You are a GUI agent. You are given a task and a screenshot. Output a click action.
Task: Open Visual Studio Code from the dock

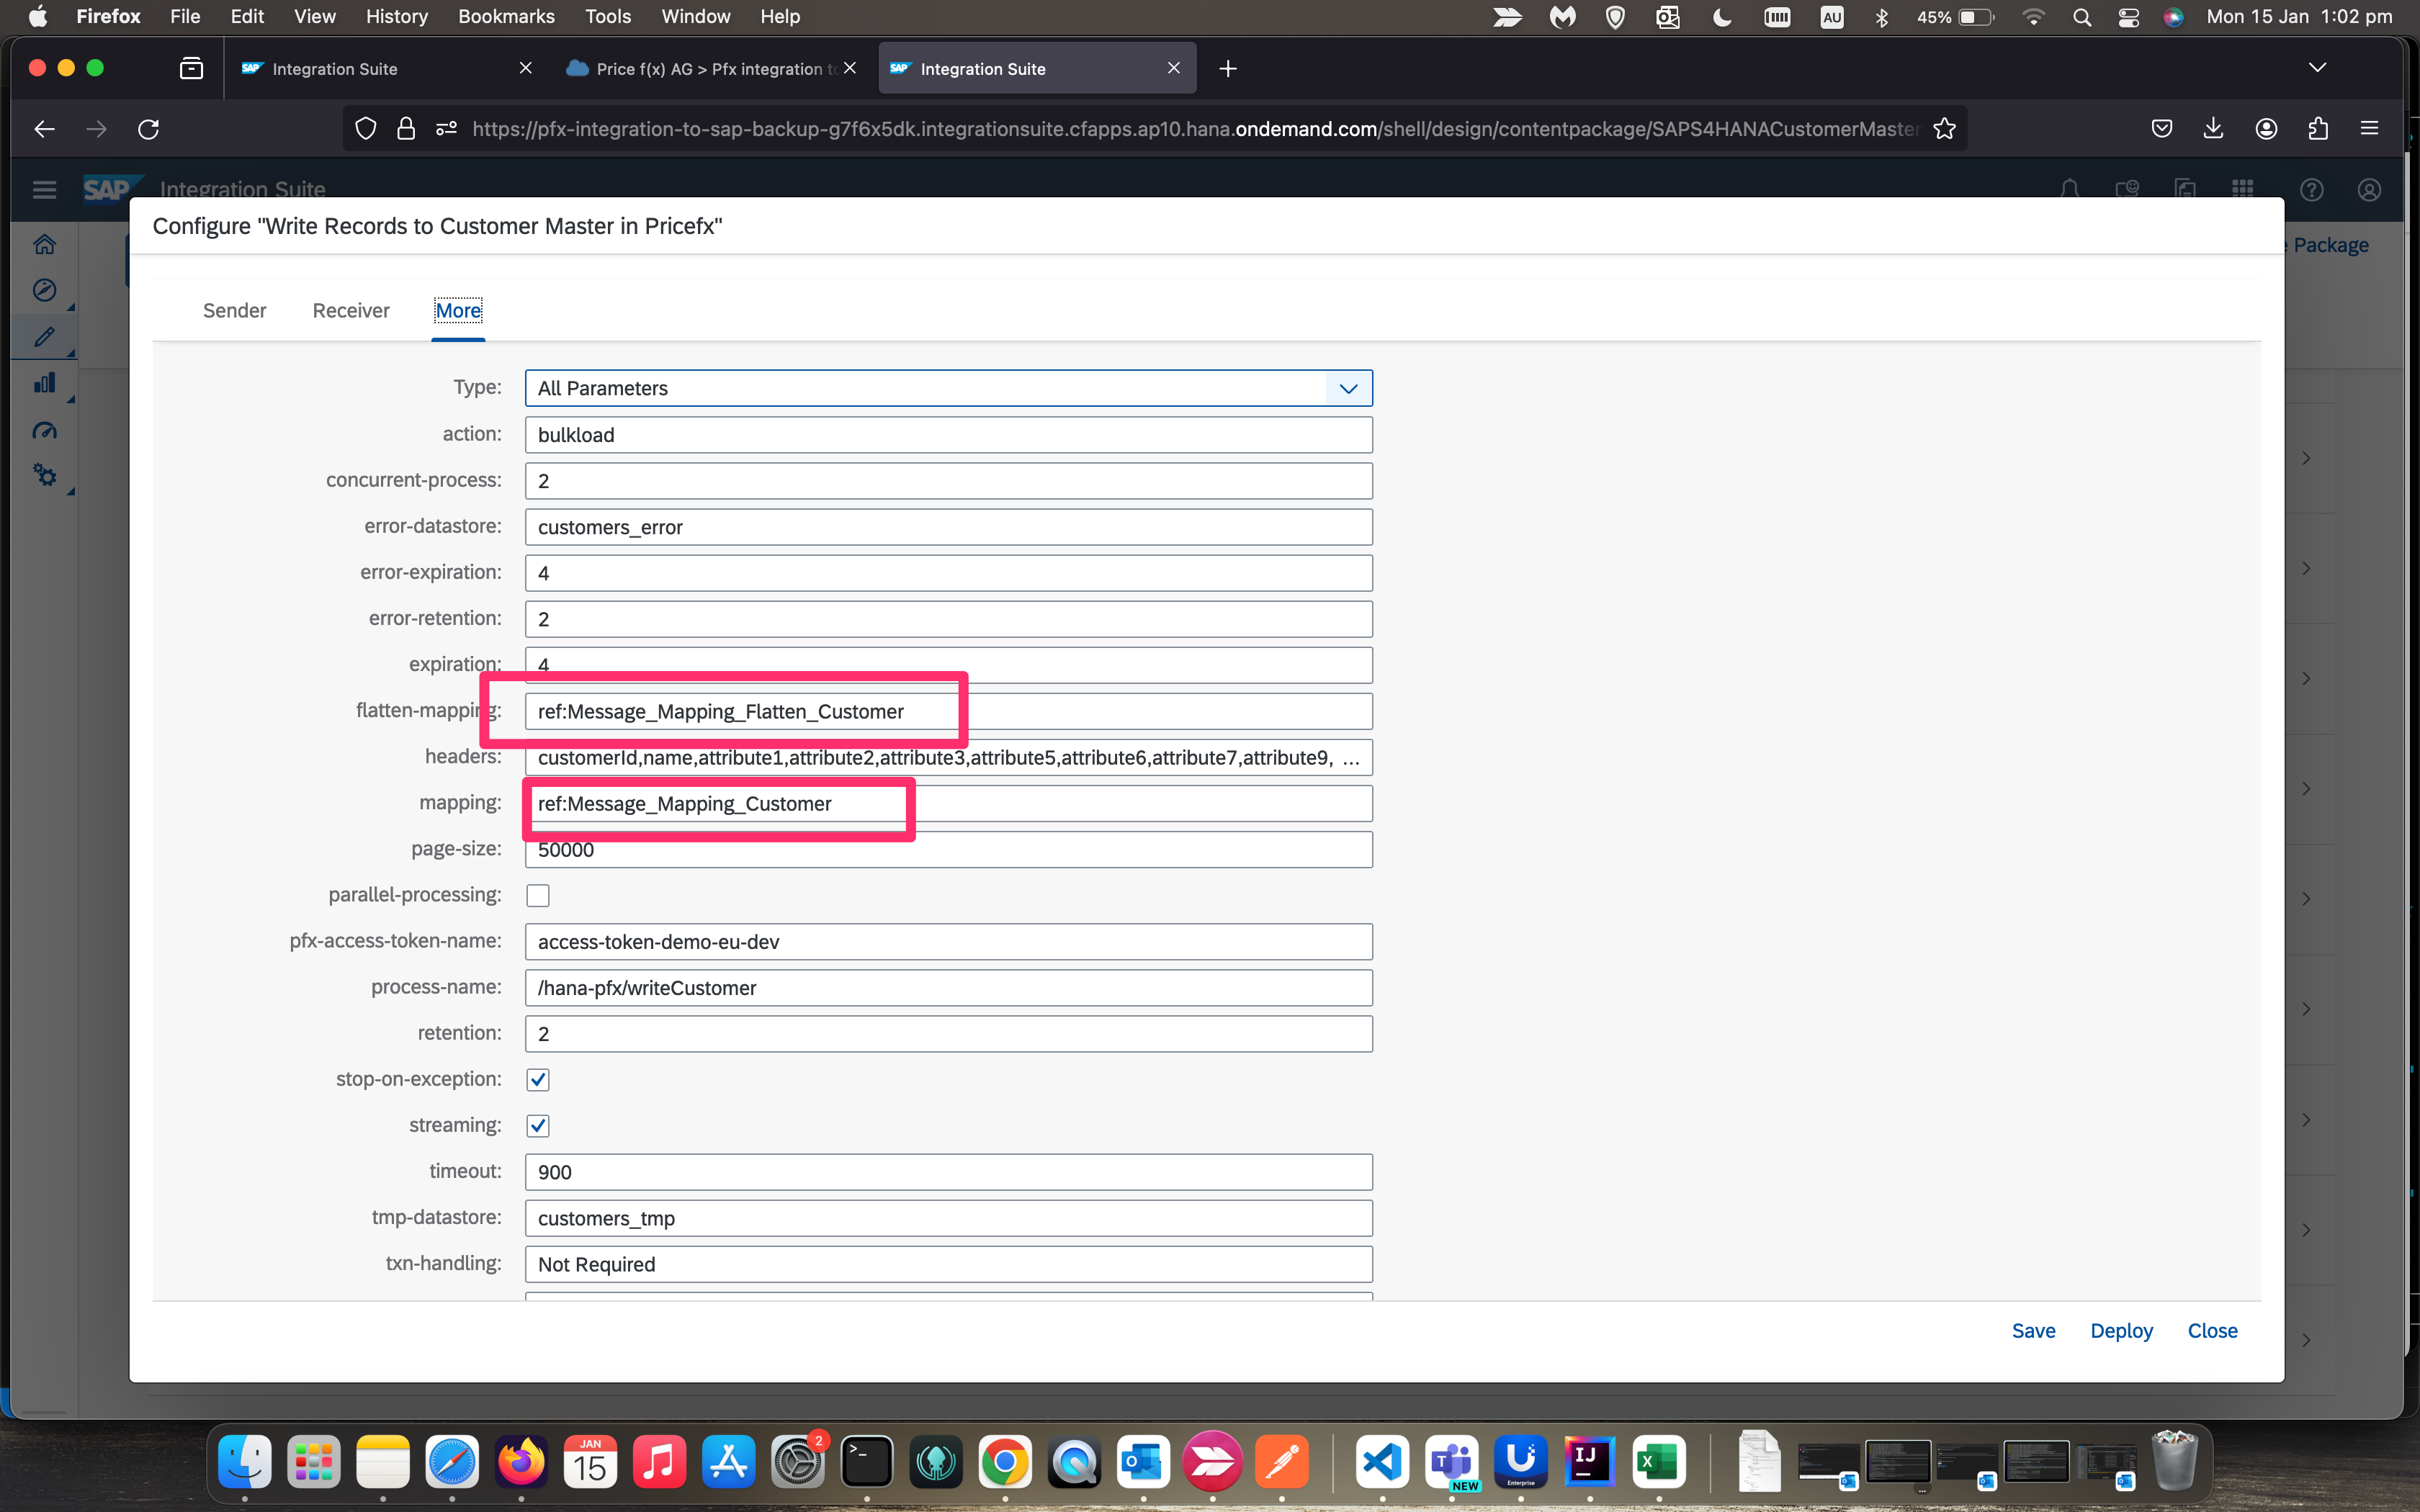pos(1382,1462)
